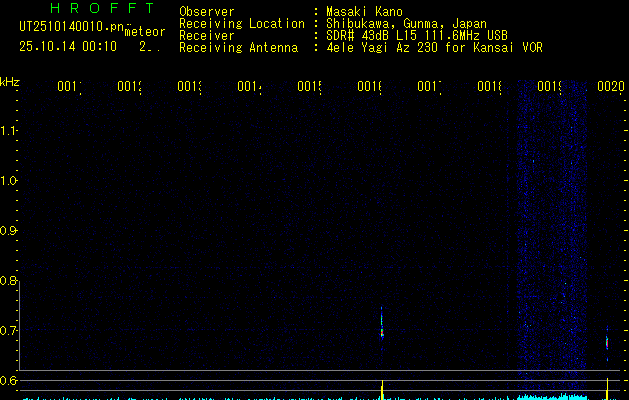Click the 0020 time axis label

click(611, 86)
